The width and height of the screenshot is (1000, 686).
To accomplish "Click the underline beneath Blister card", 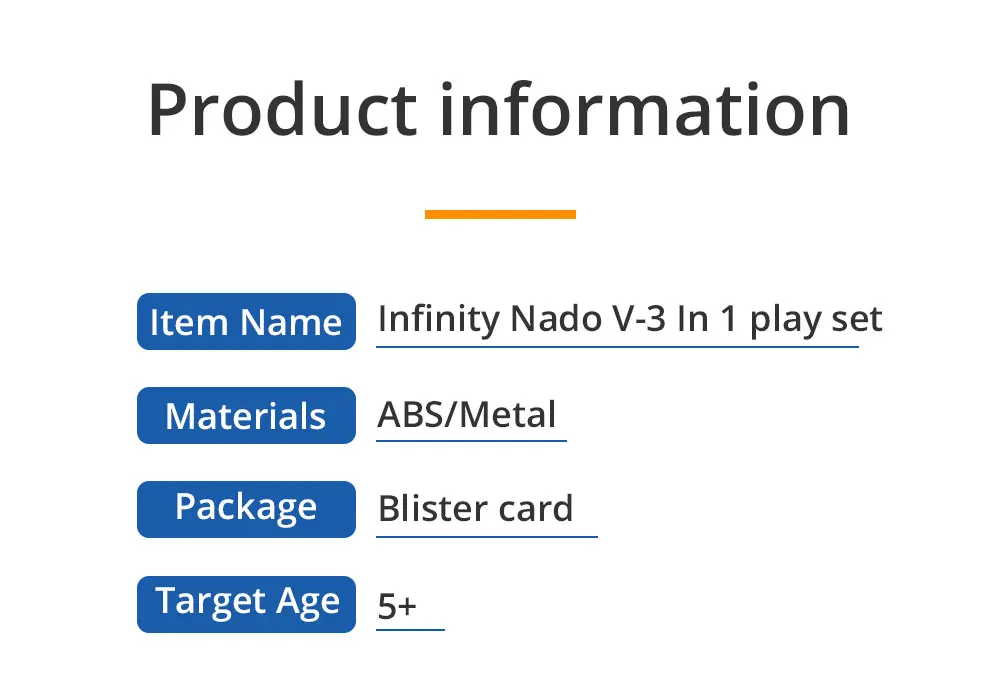I will coord(487,536).
